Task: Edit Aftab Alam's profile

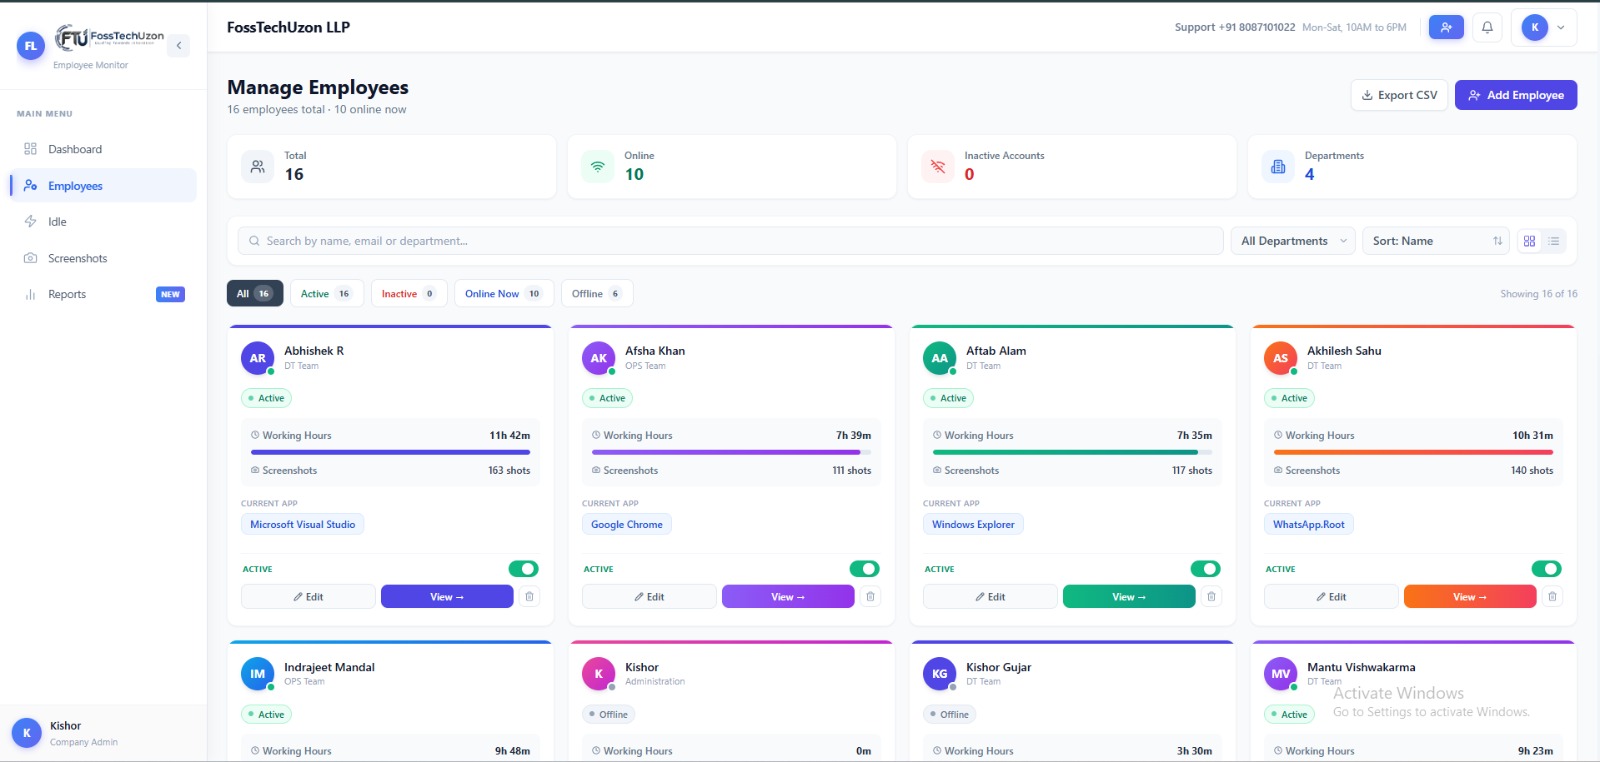Action: point(990,597)
